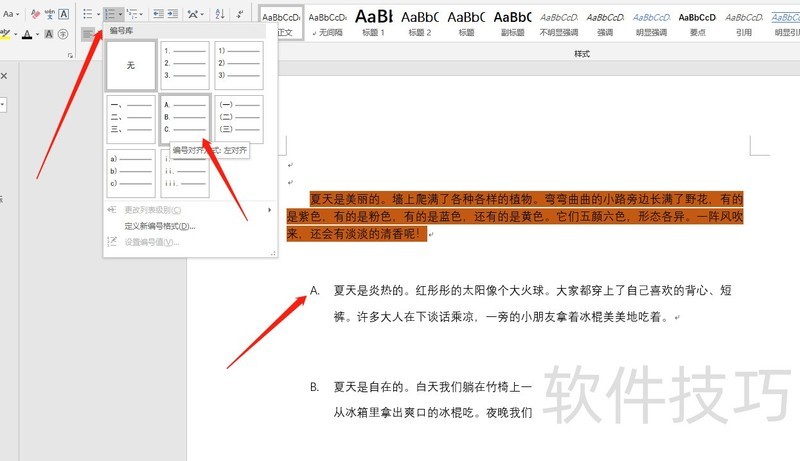
Task: Select the 无 numbering option
Action: point(131,63)
